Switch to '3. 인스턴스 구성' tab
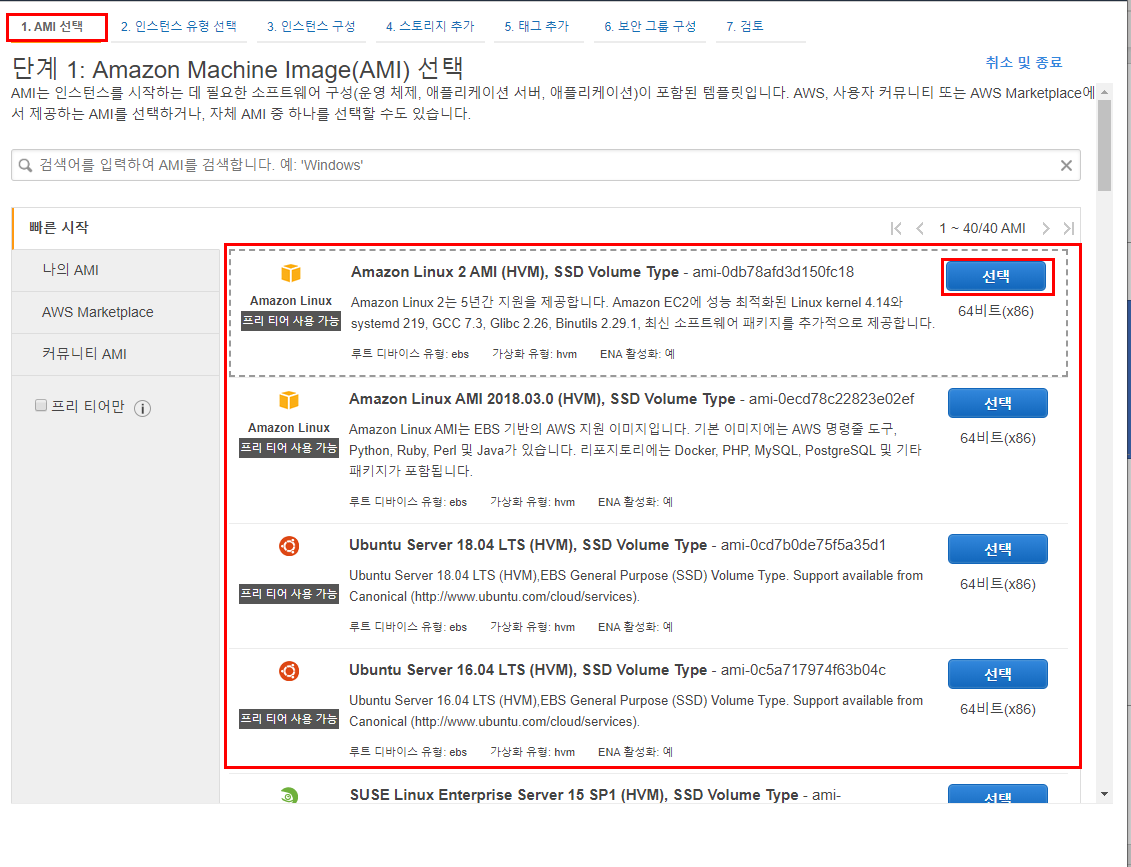The width and height of the screenshot is (1131, 867). [x=311, y=27]
